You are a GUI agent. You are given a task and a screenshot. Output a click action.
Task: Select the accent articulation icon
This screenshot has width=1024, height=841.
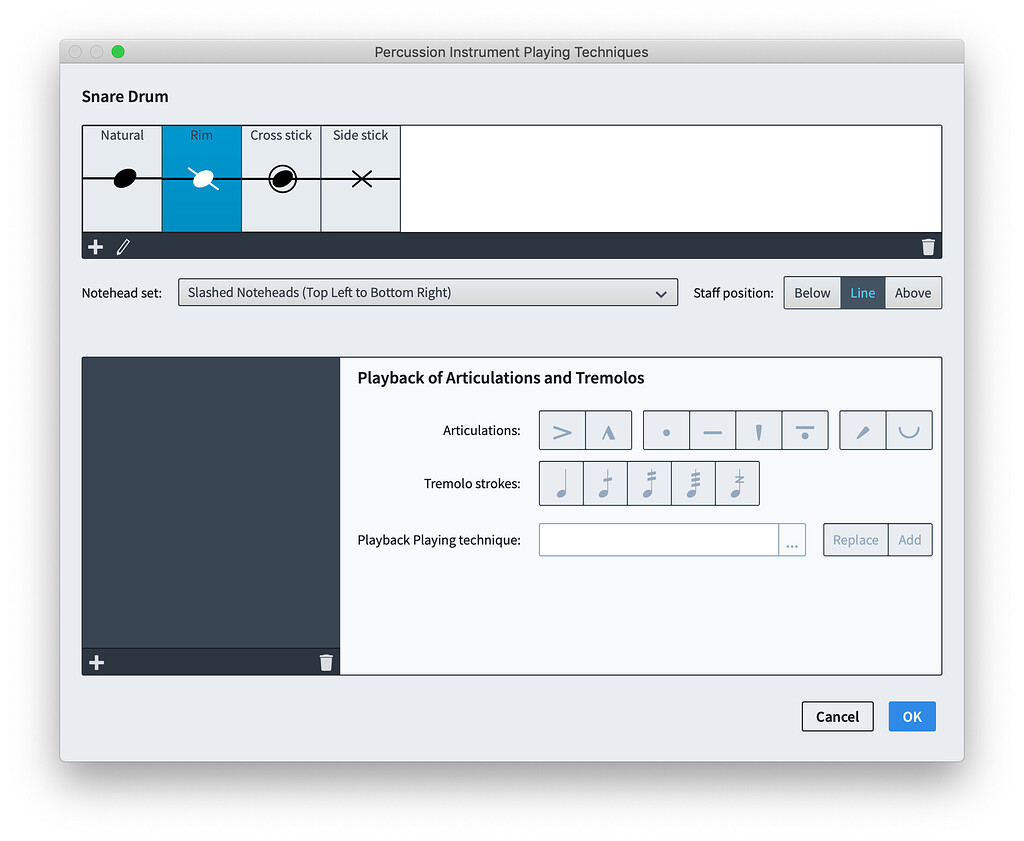pos(562,430)
